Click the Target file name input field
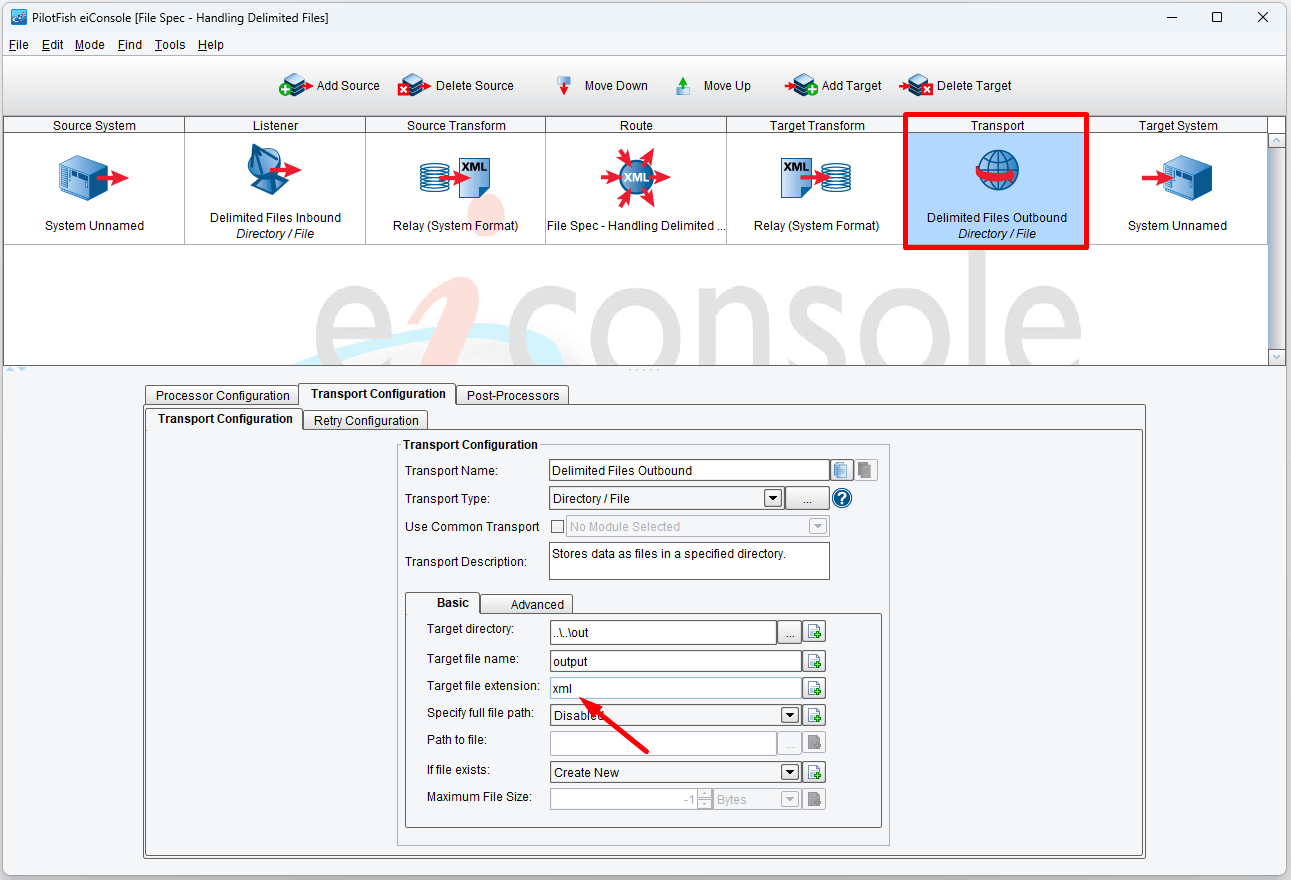This screenshot has width=1291, height=880. click(x=676, y=661)
